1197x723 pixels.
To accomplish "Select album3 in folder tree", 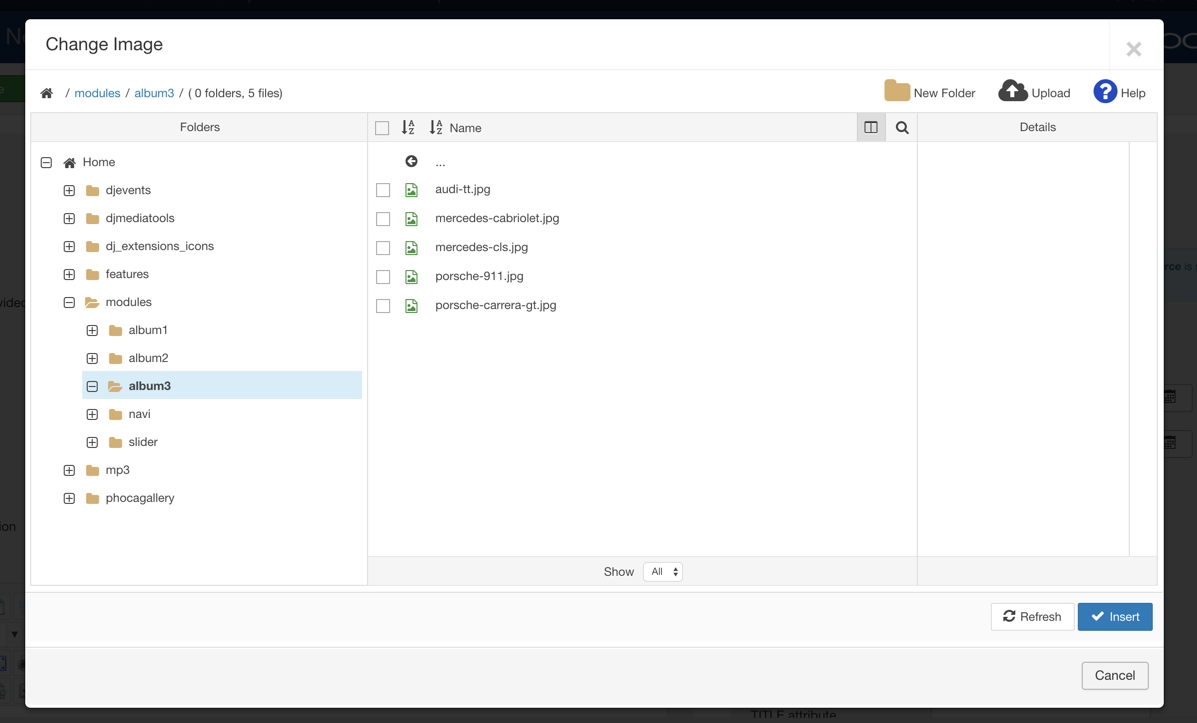I will pos(150,386).
